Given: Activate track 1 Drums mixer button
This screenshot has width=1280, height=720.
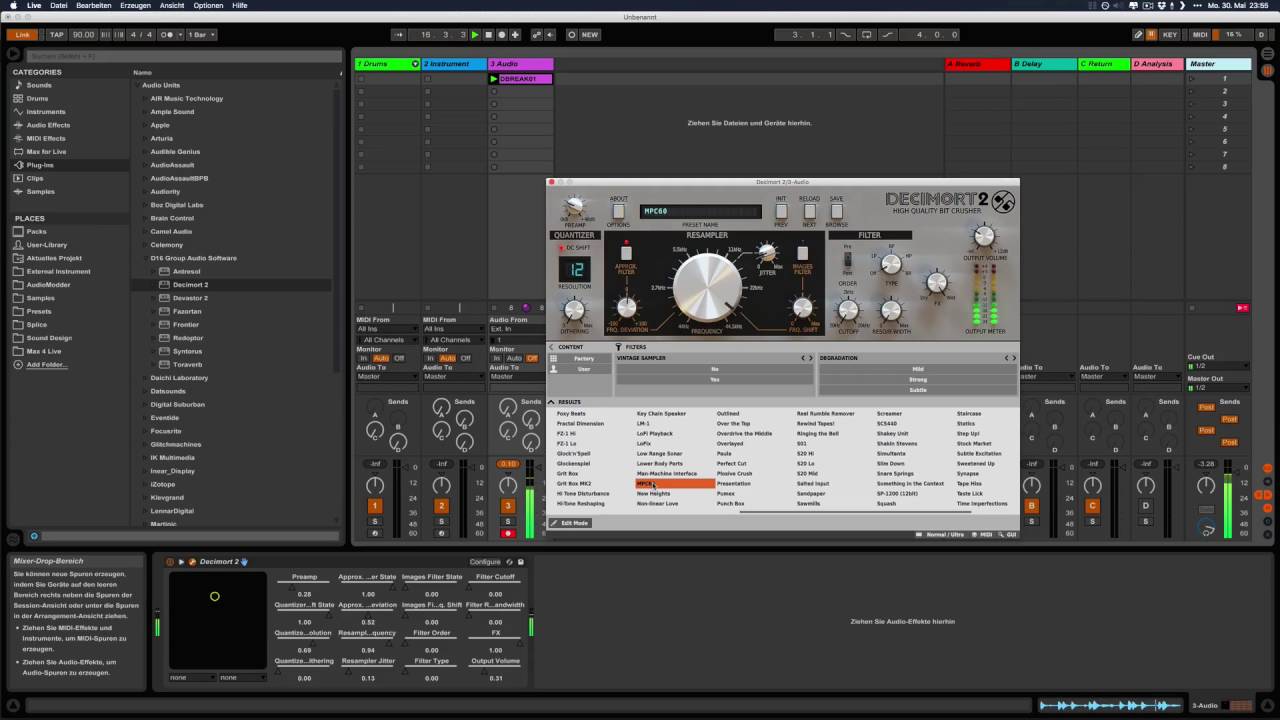Looking at the screenshot, I should click(x=375, y=506).
